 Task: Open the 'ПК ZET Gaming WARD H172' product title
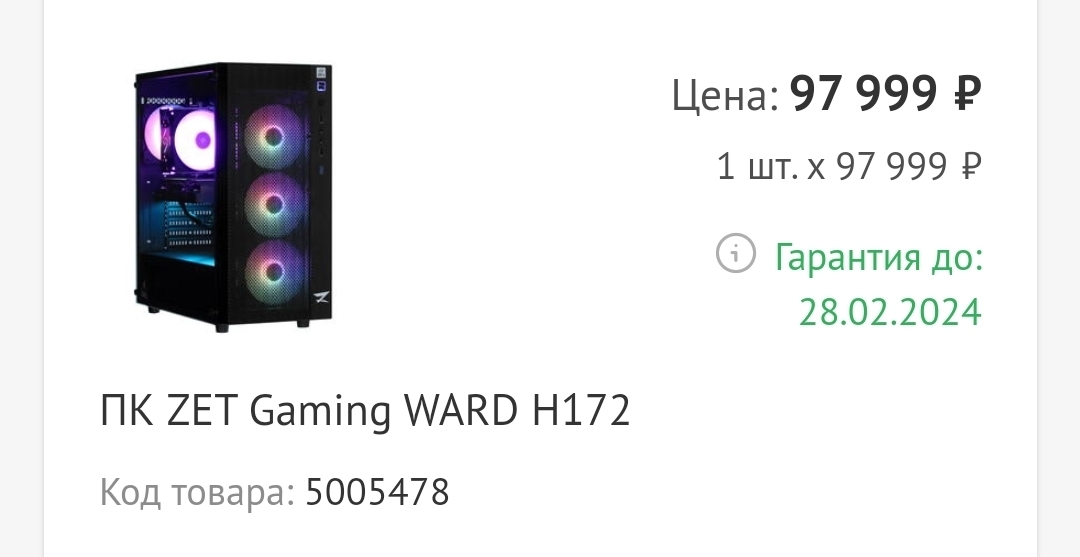(x=365, y=410)
